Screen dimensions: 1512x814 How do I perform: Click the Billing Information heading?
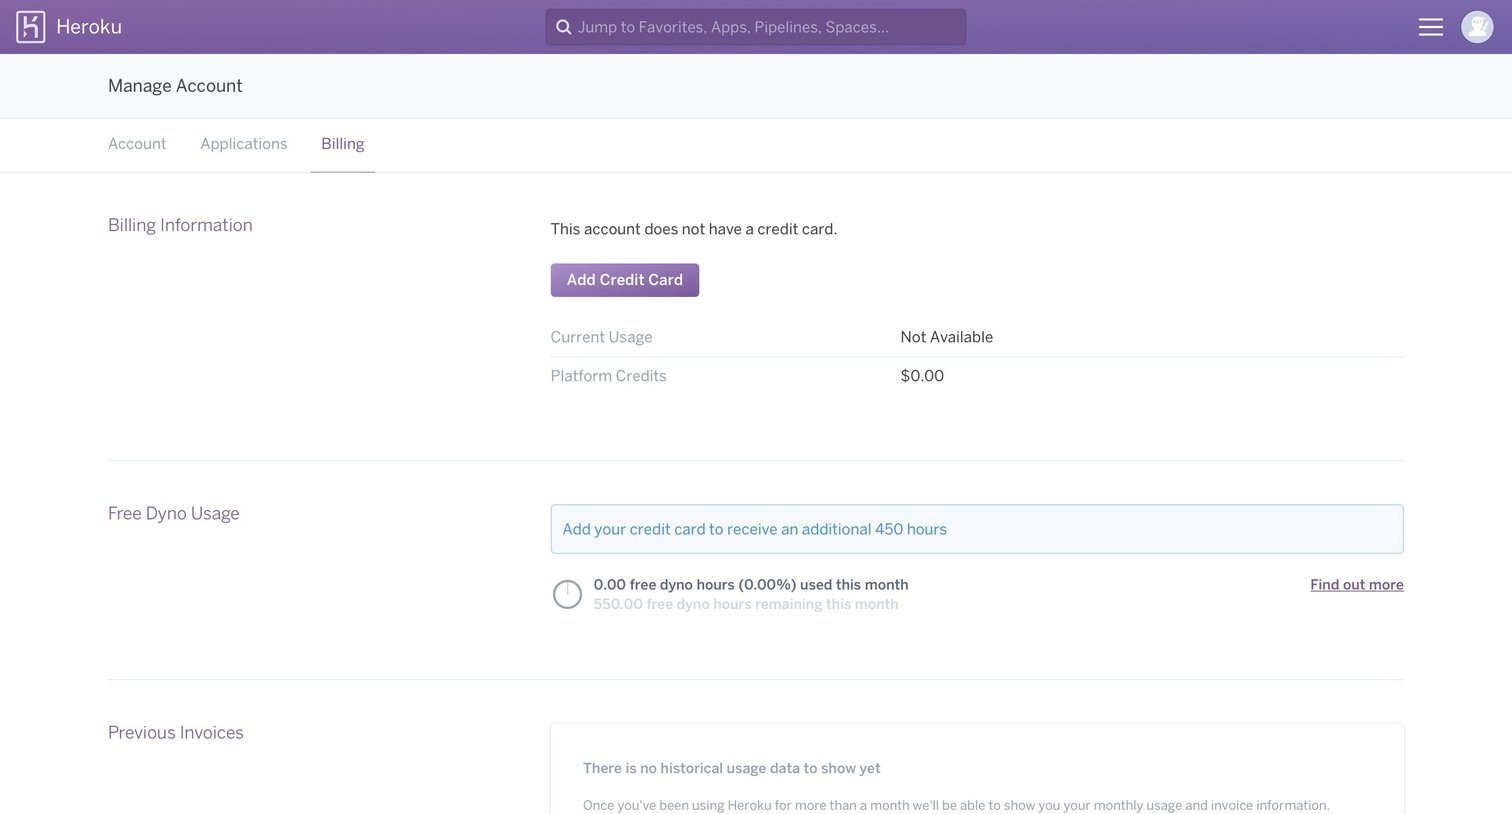(x=180, y=225)
